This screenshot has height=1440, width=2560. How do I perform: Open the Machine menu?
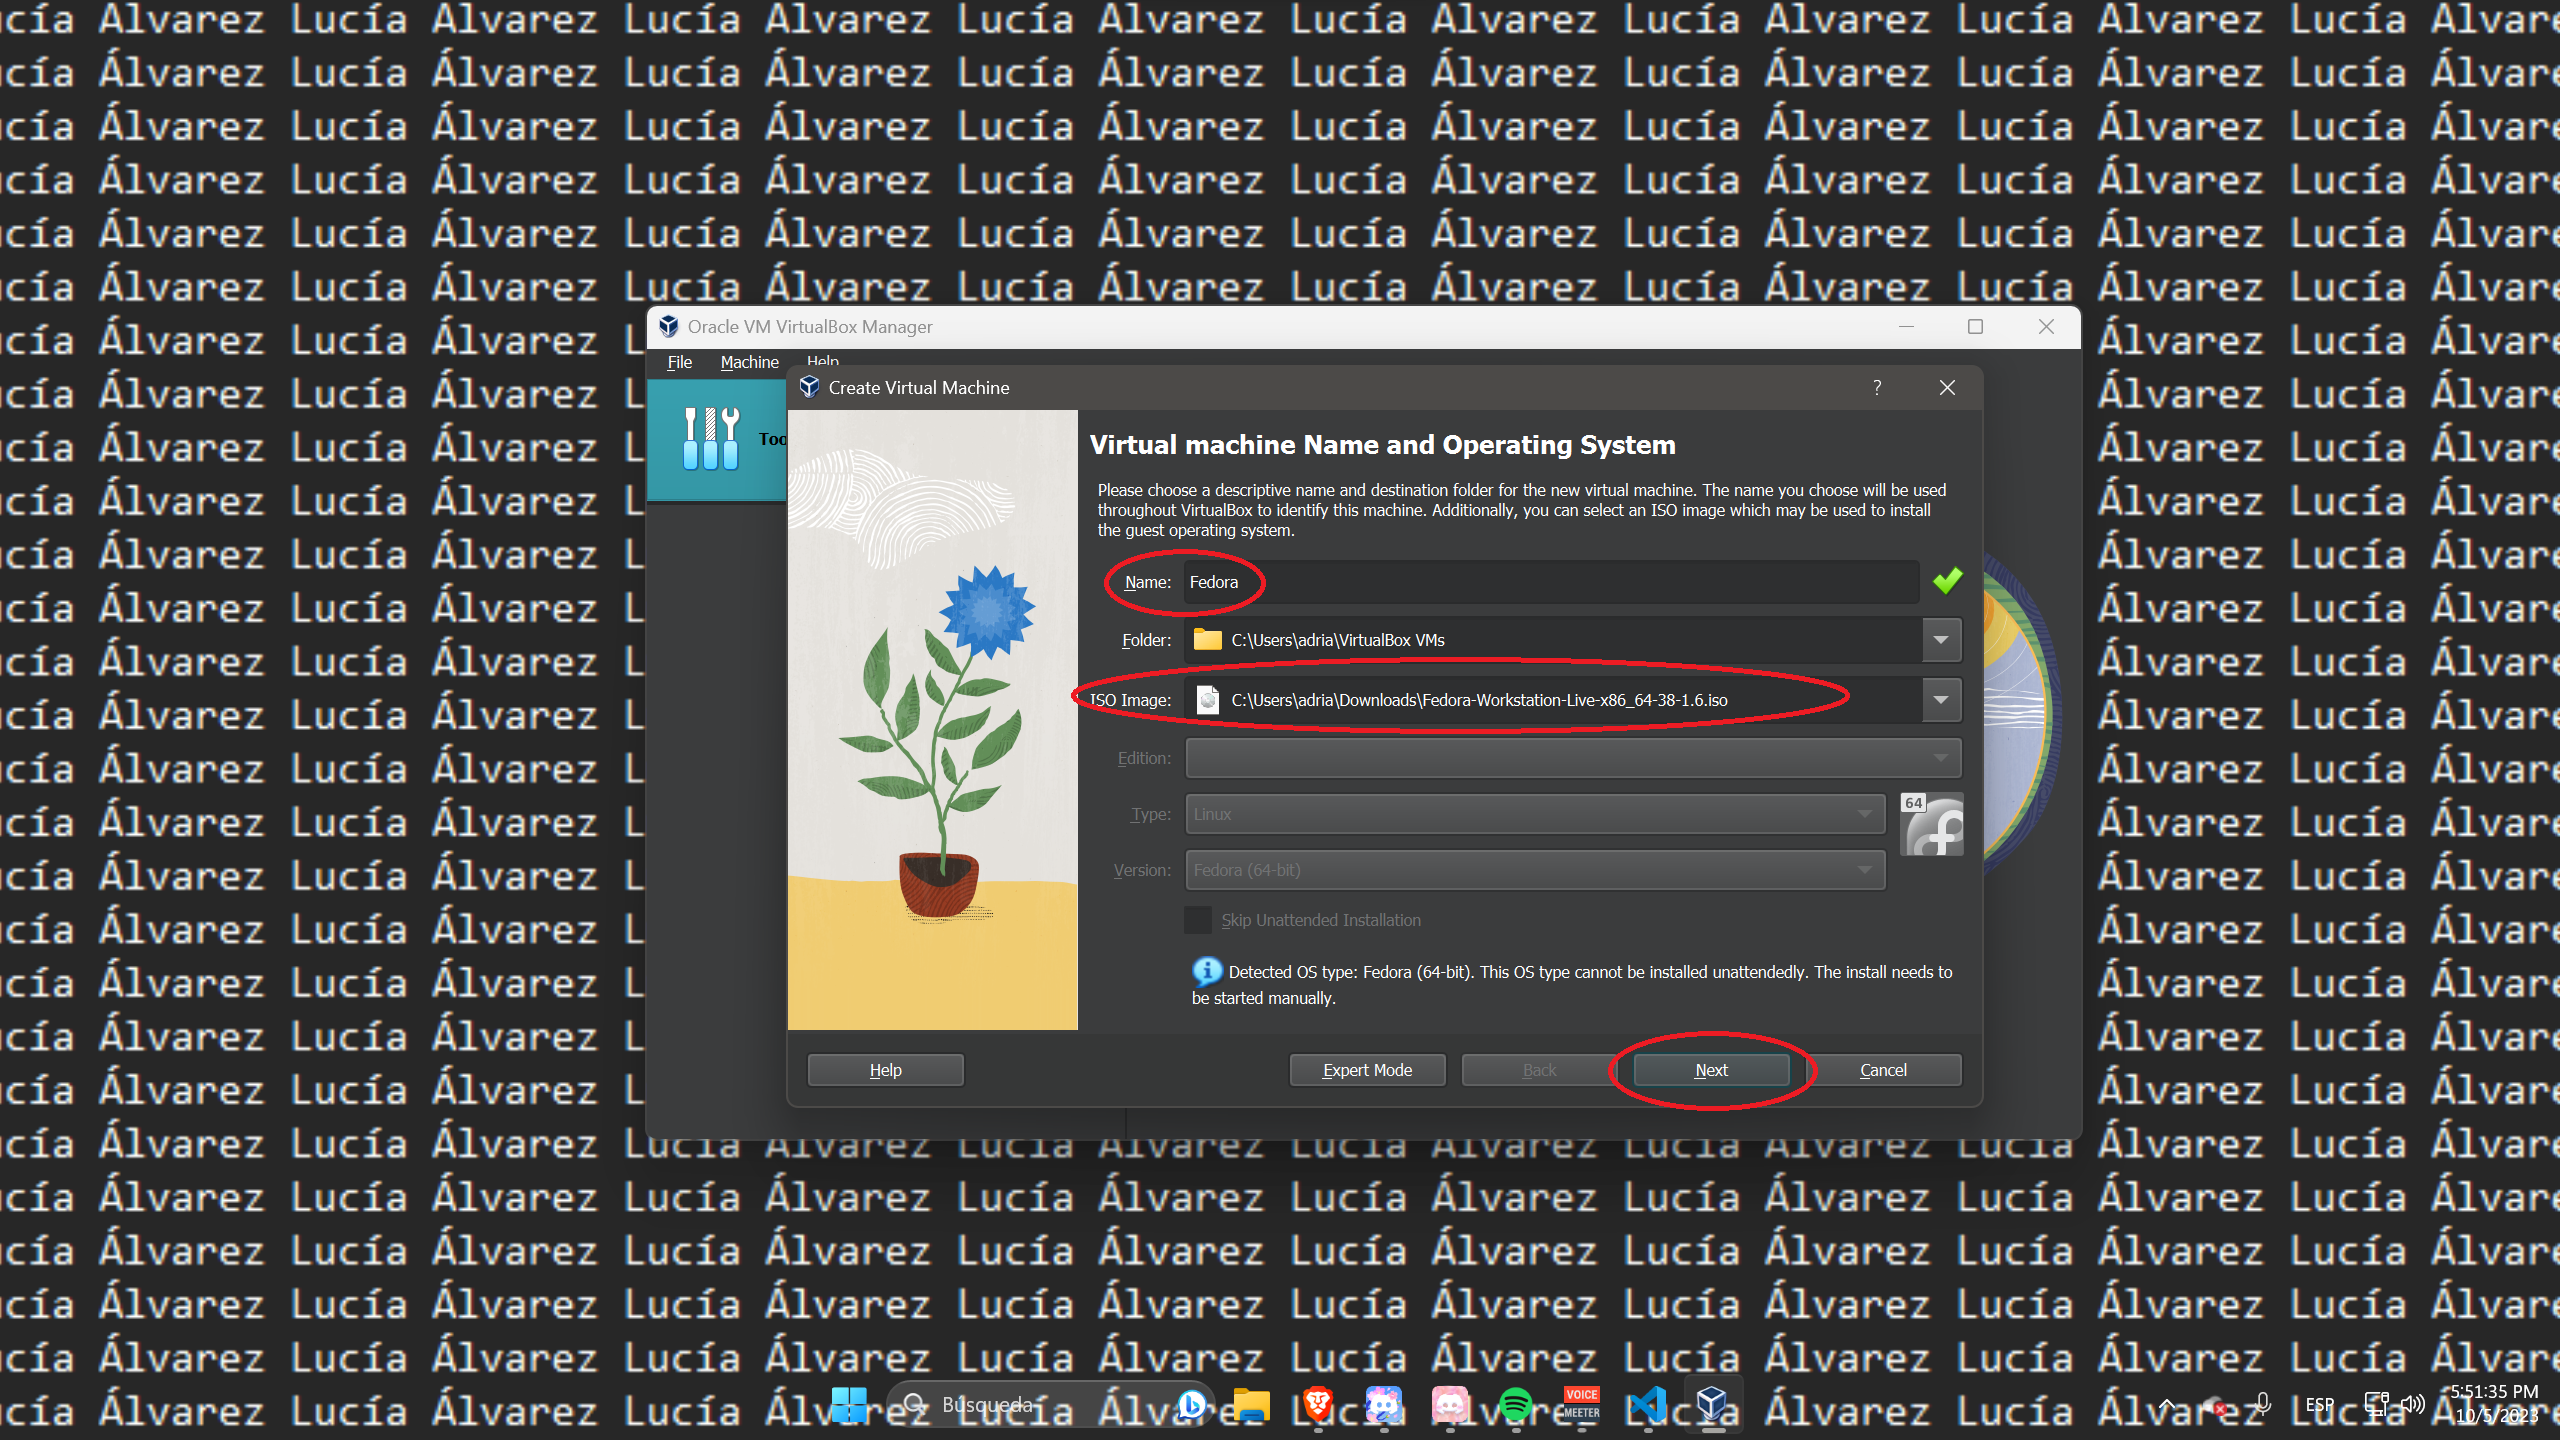[x=749, y=362]
